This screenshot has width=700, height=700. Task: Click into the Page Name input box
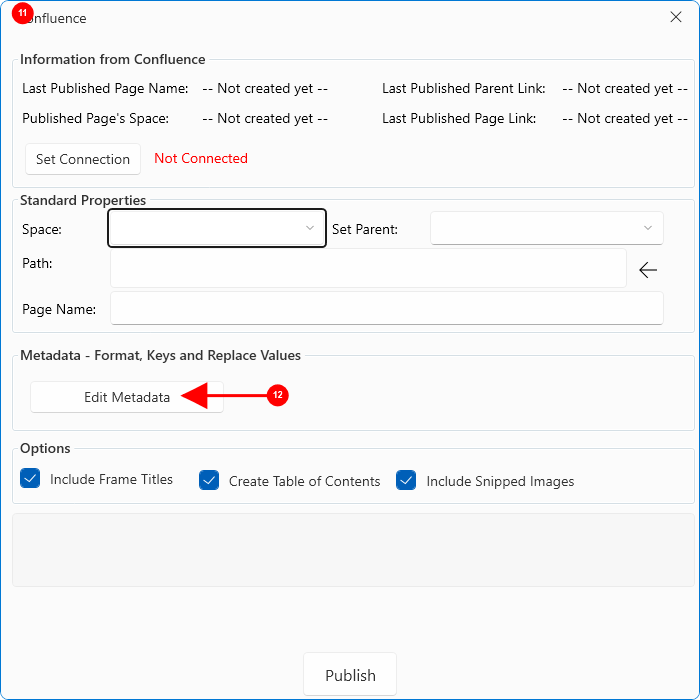click(386, 308)
